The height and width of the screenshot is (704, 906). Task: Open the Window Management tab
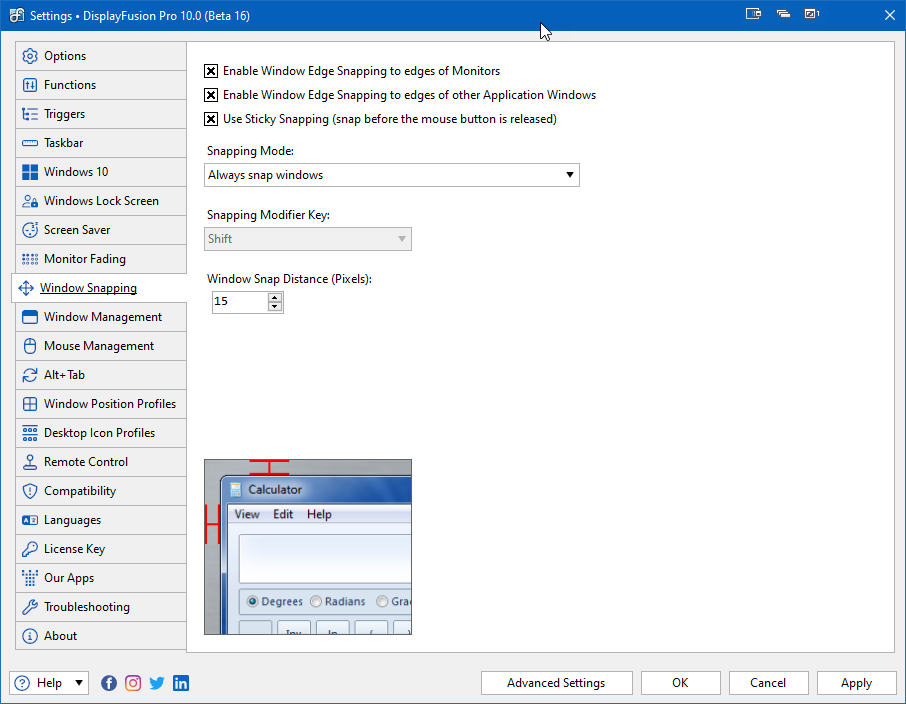pos(101,317)
